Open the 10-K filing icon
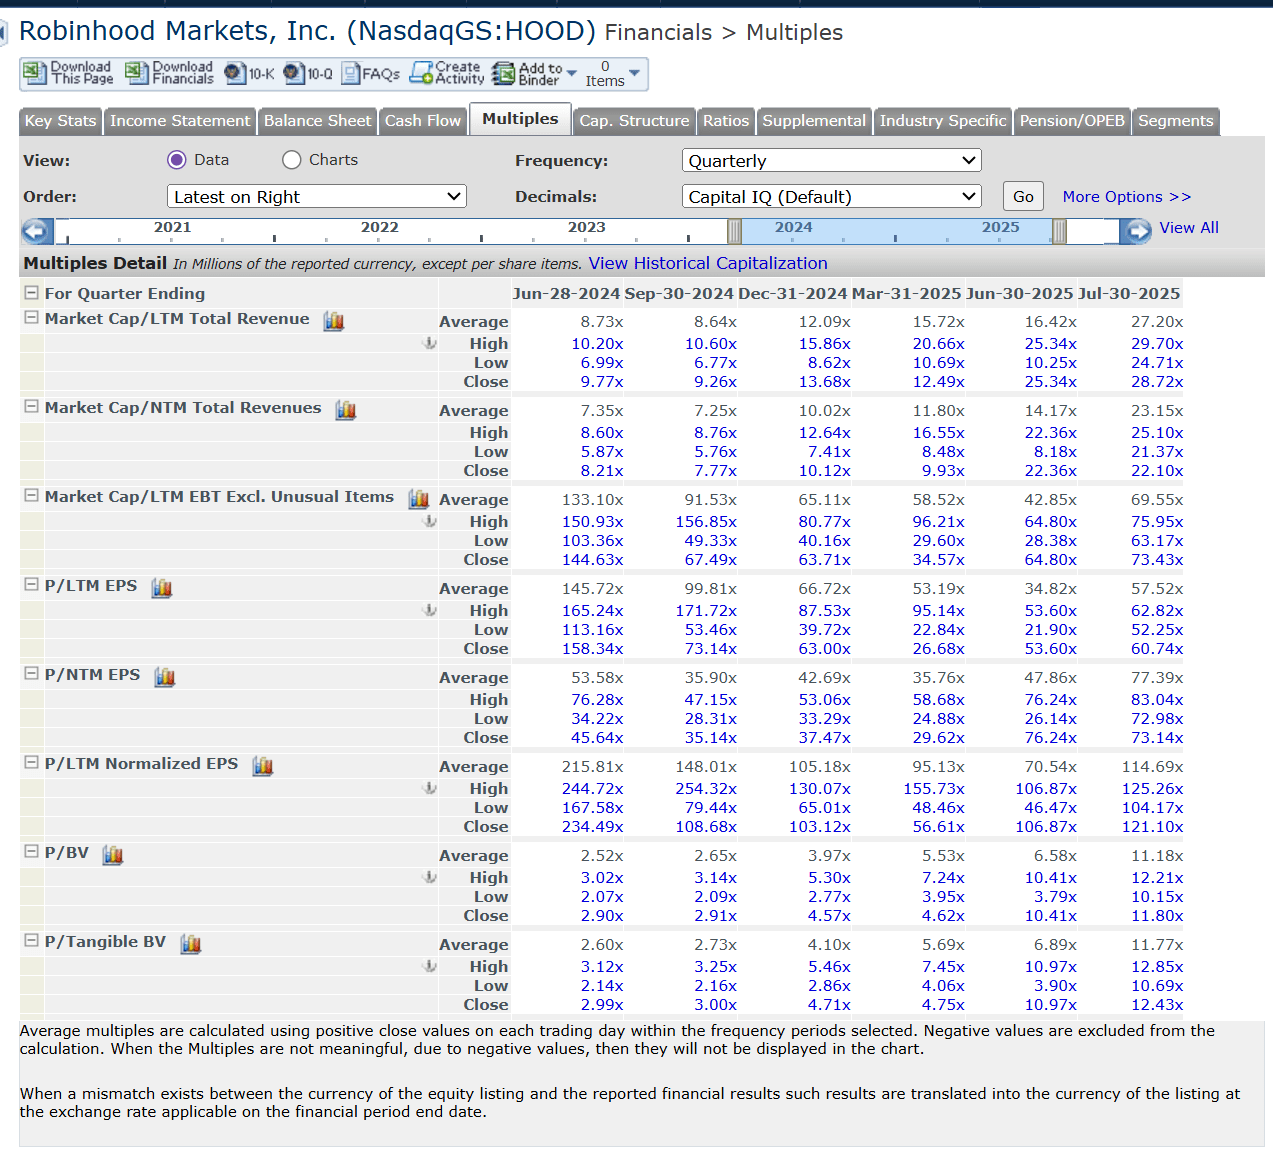This screenshot has height=1150, width=1273. pyautogui.click(x=234, y=73)
